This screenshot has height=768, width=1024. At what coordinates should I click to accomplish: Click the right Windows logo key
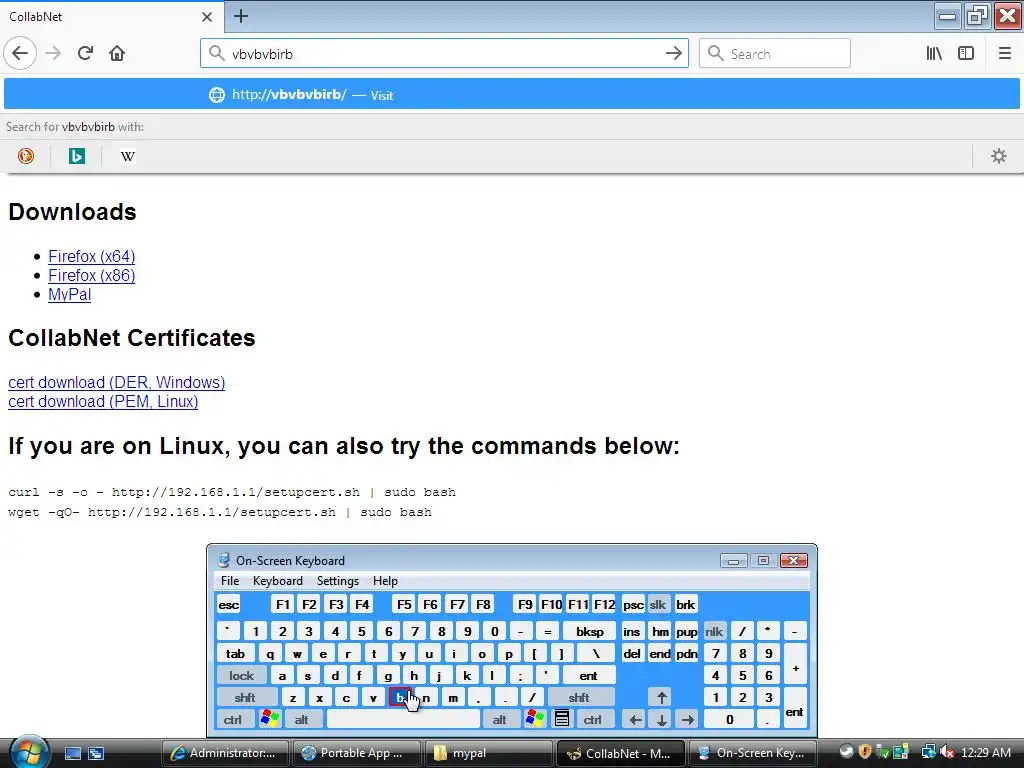(x=534, y=720)
